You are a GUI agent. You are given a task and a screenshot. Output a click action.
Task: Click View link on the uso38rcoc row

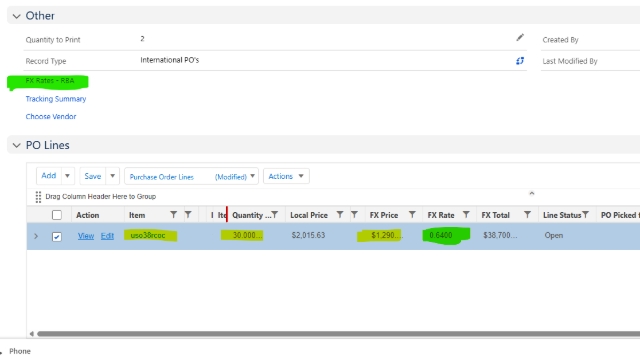(x=86, y=236)
